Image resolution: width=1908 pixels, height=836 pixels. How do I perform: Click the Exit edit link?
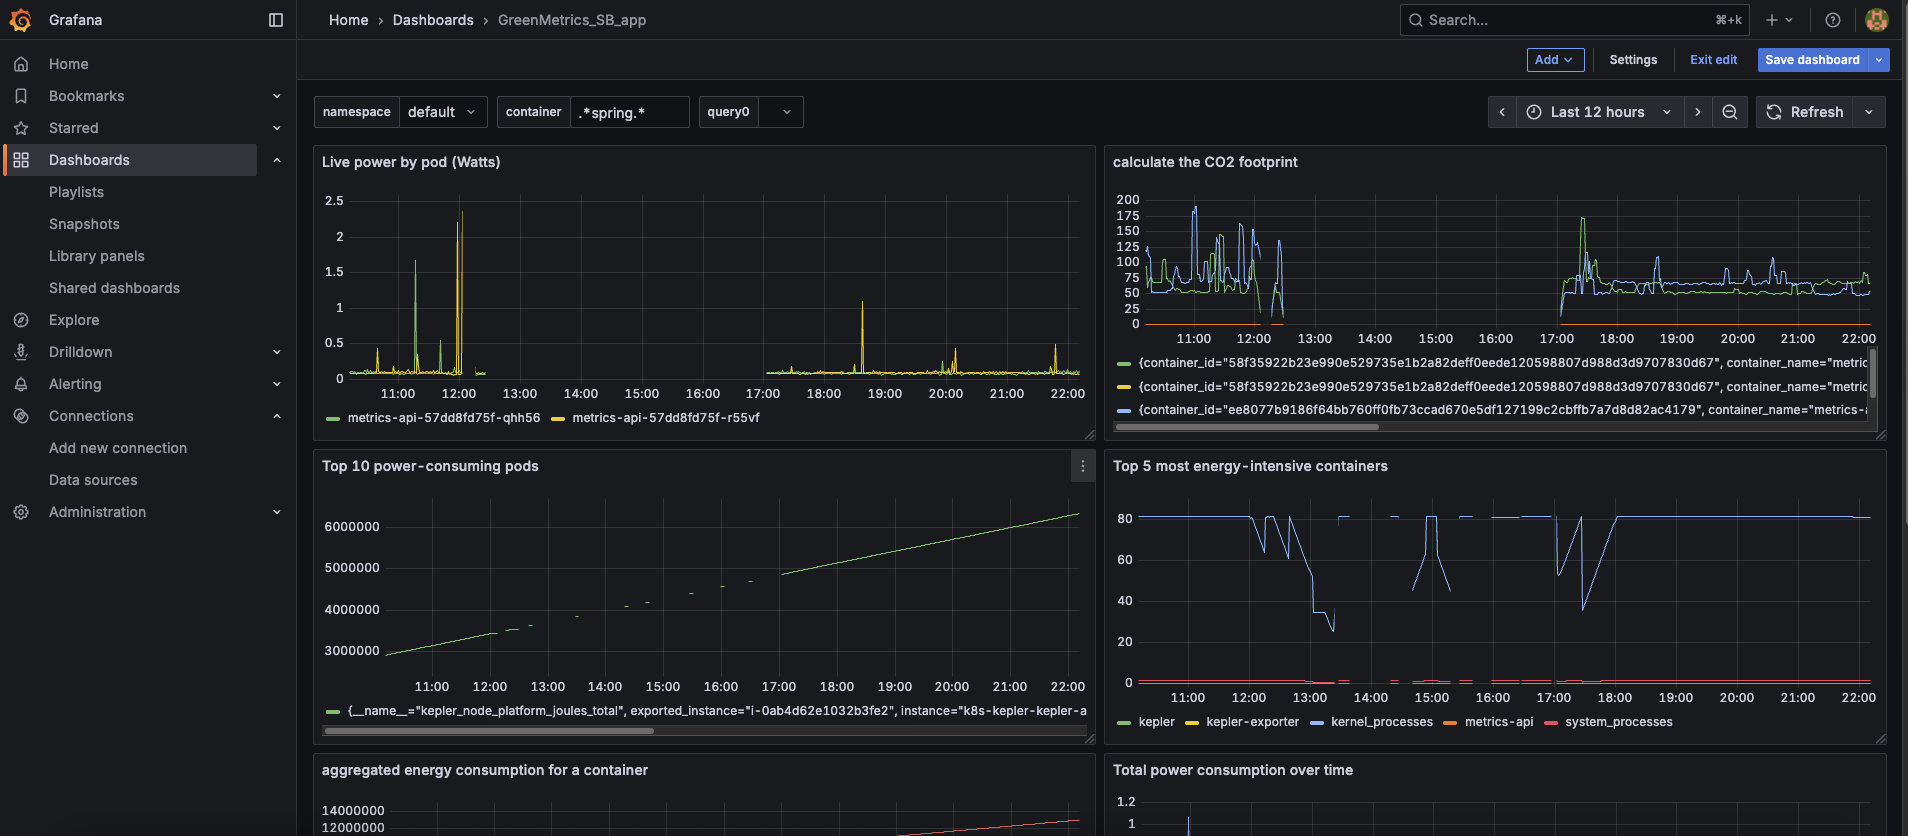click(1713, 60)
